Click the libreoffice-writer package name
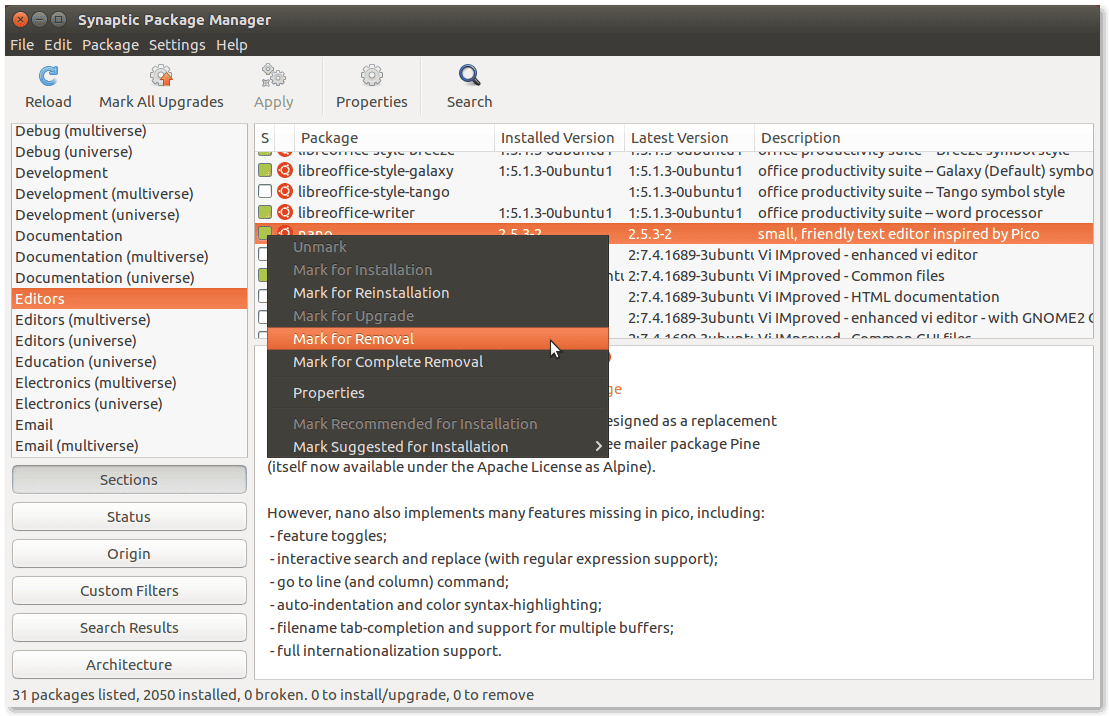This screenshot has height=716, width=1109. (356, 212)
